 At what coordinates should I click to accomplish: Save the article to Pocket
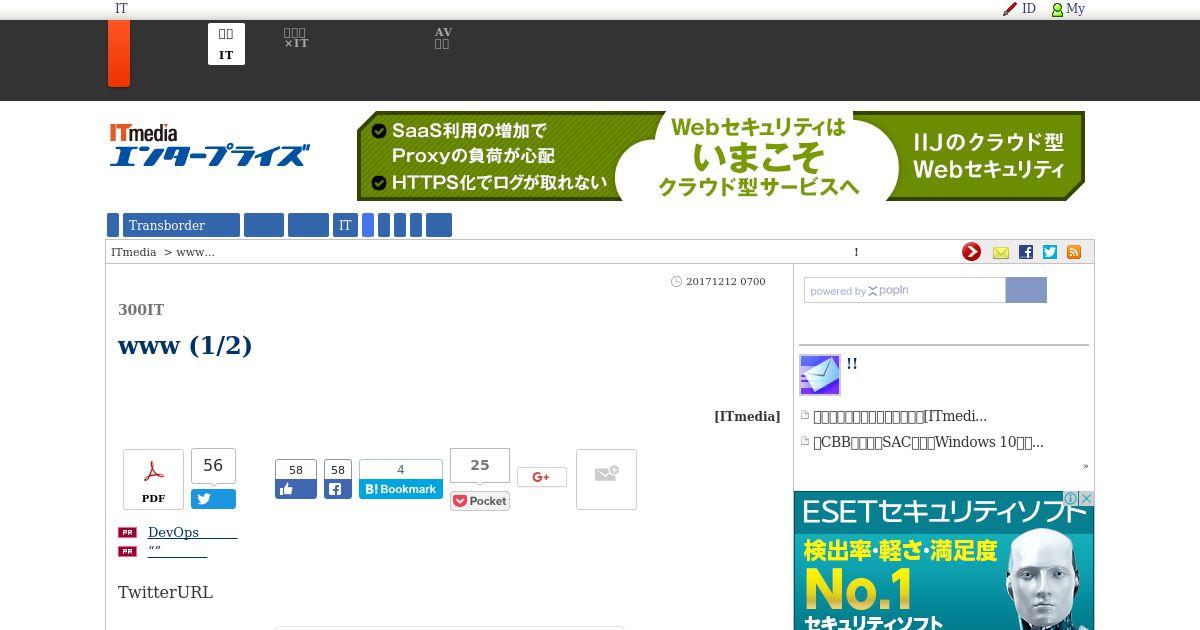pyautogui.click(x=480, y=501)
